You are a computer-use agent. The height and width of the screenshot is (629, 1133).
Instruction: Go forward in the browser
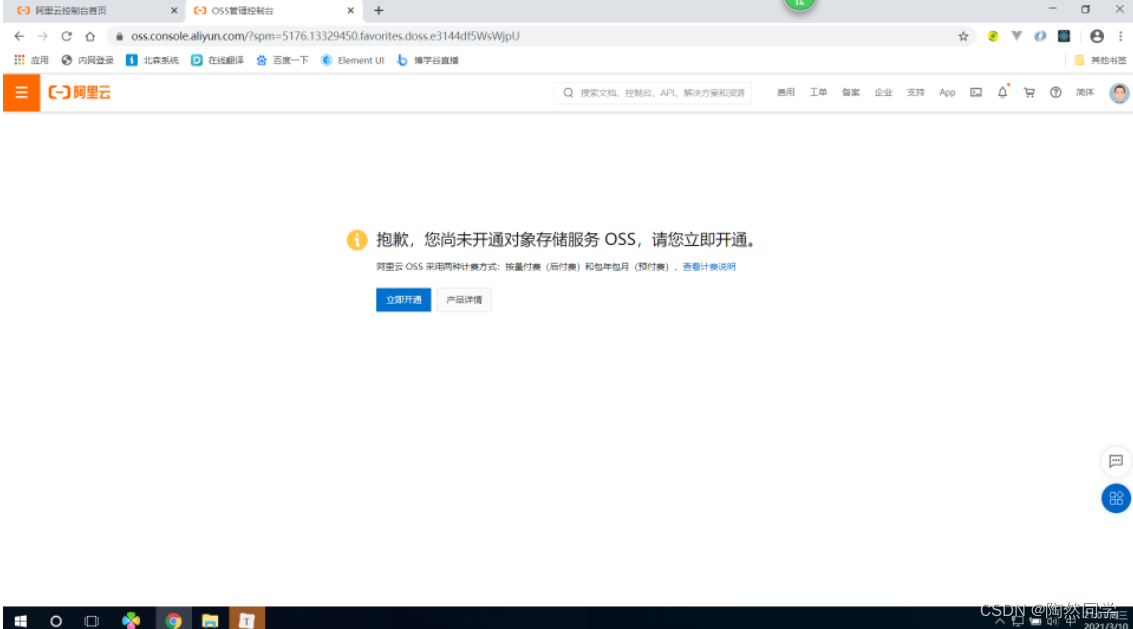pos(43,36)
